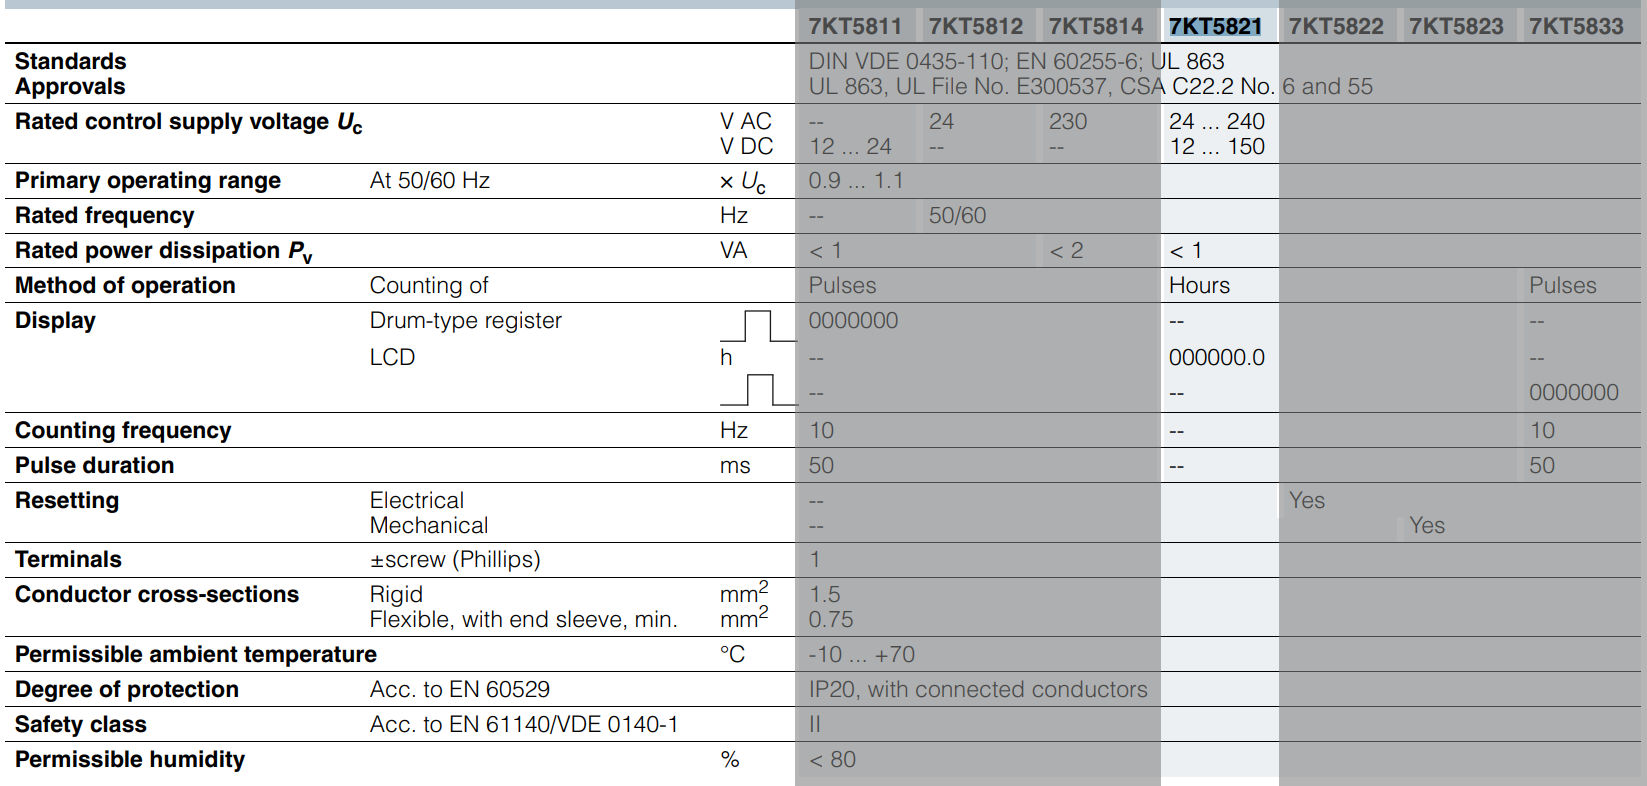Select the 7KT5811 column header
Screen dimensions: 1647x786
pyautogui.click(x=855, y=26)
